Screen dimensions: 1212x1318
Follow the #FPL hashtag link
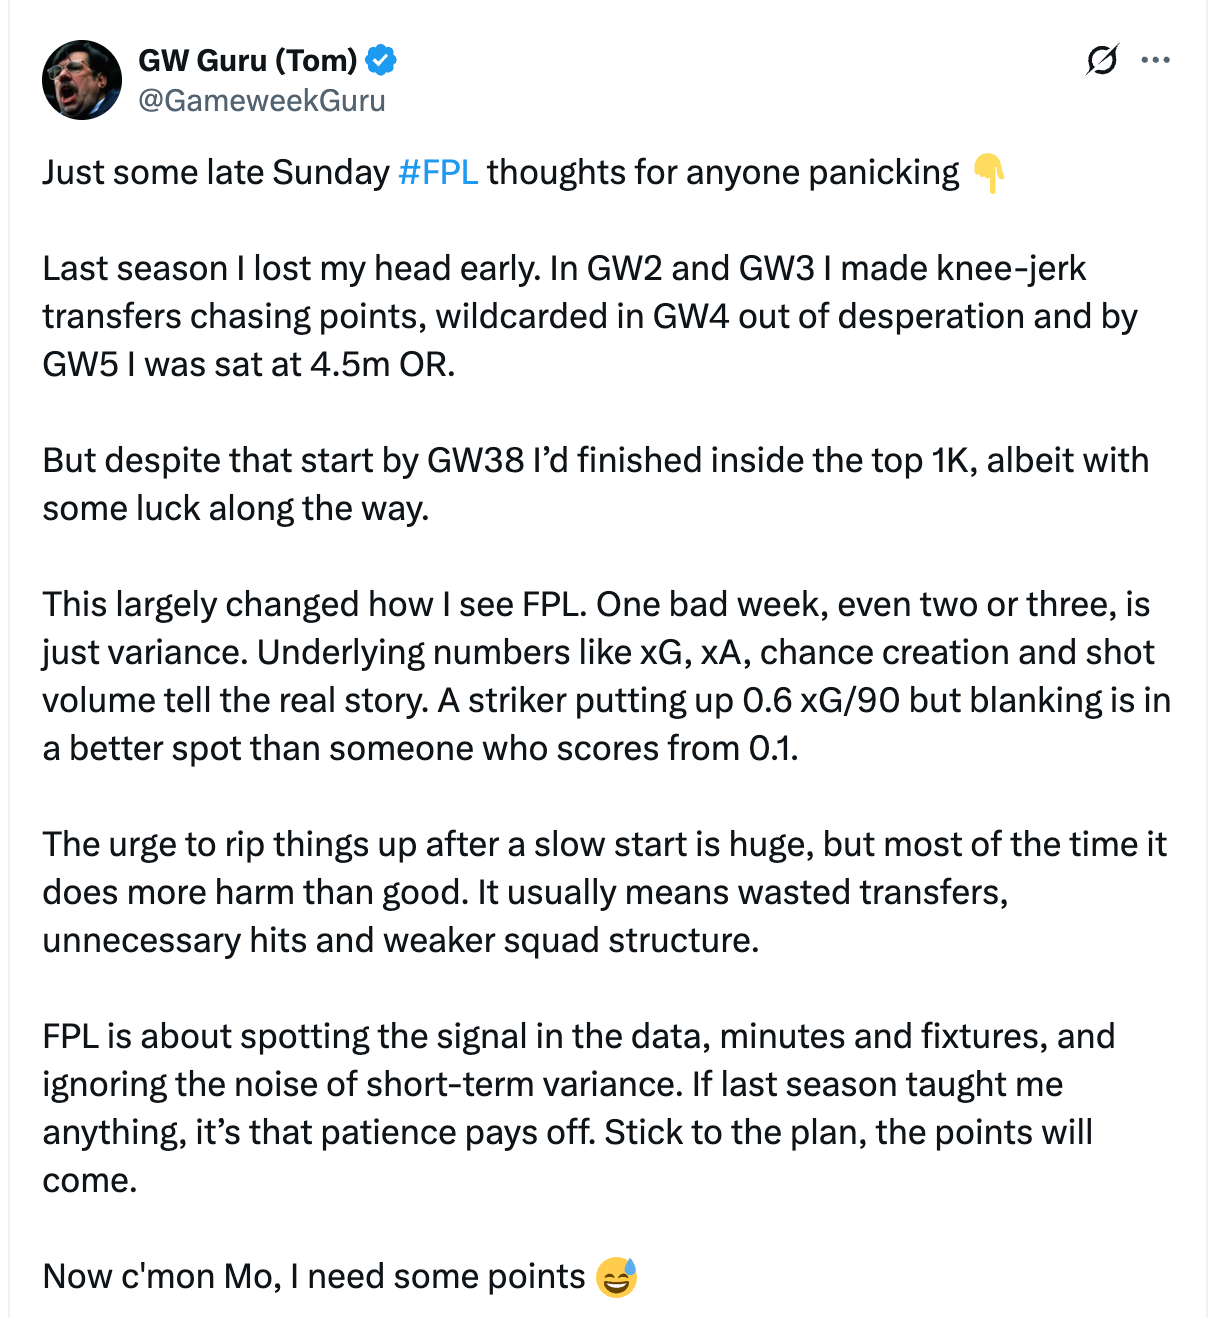pyautogui.click(x=438, y=172)
